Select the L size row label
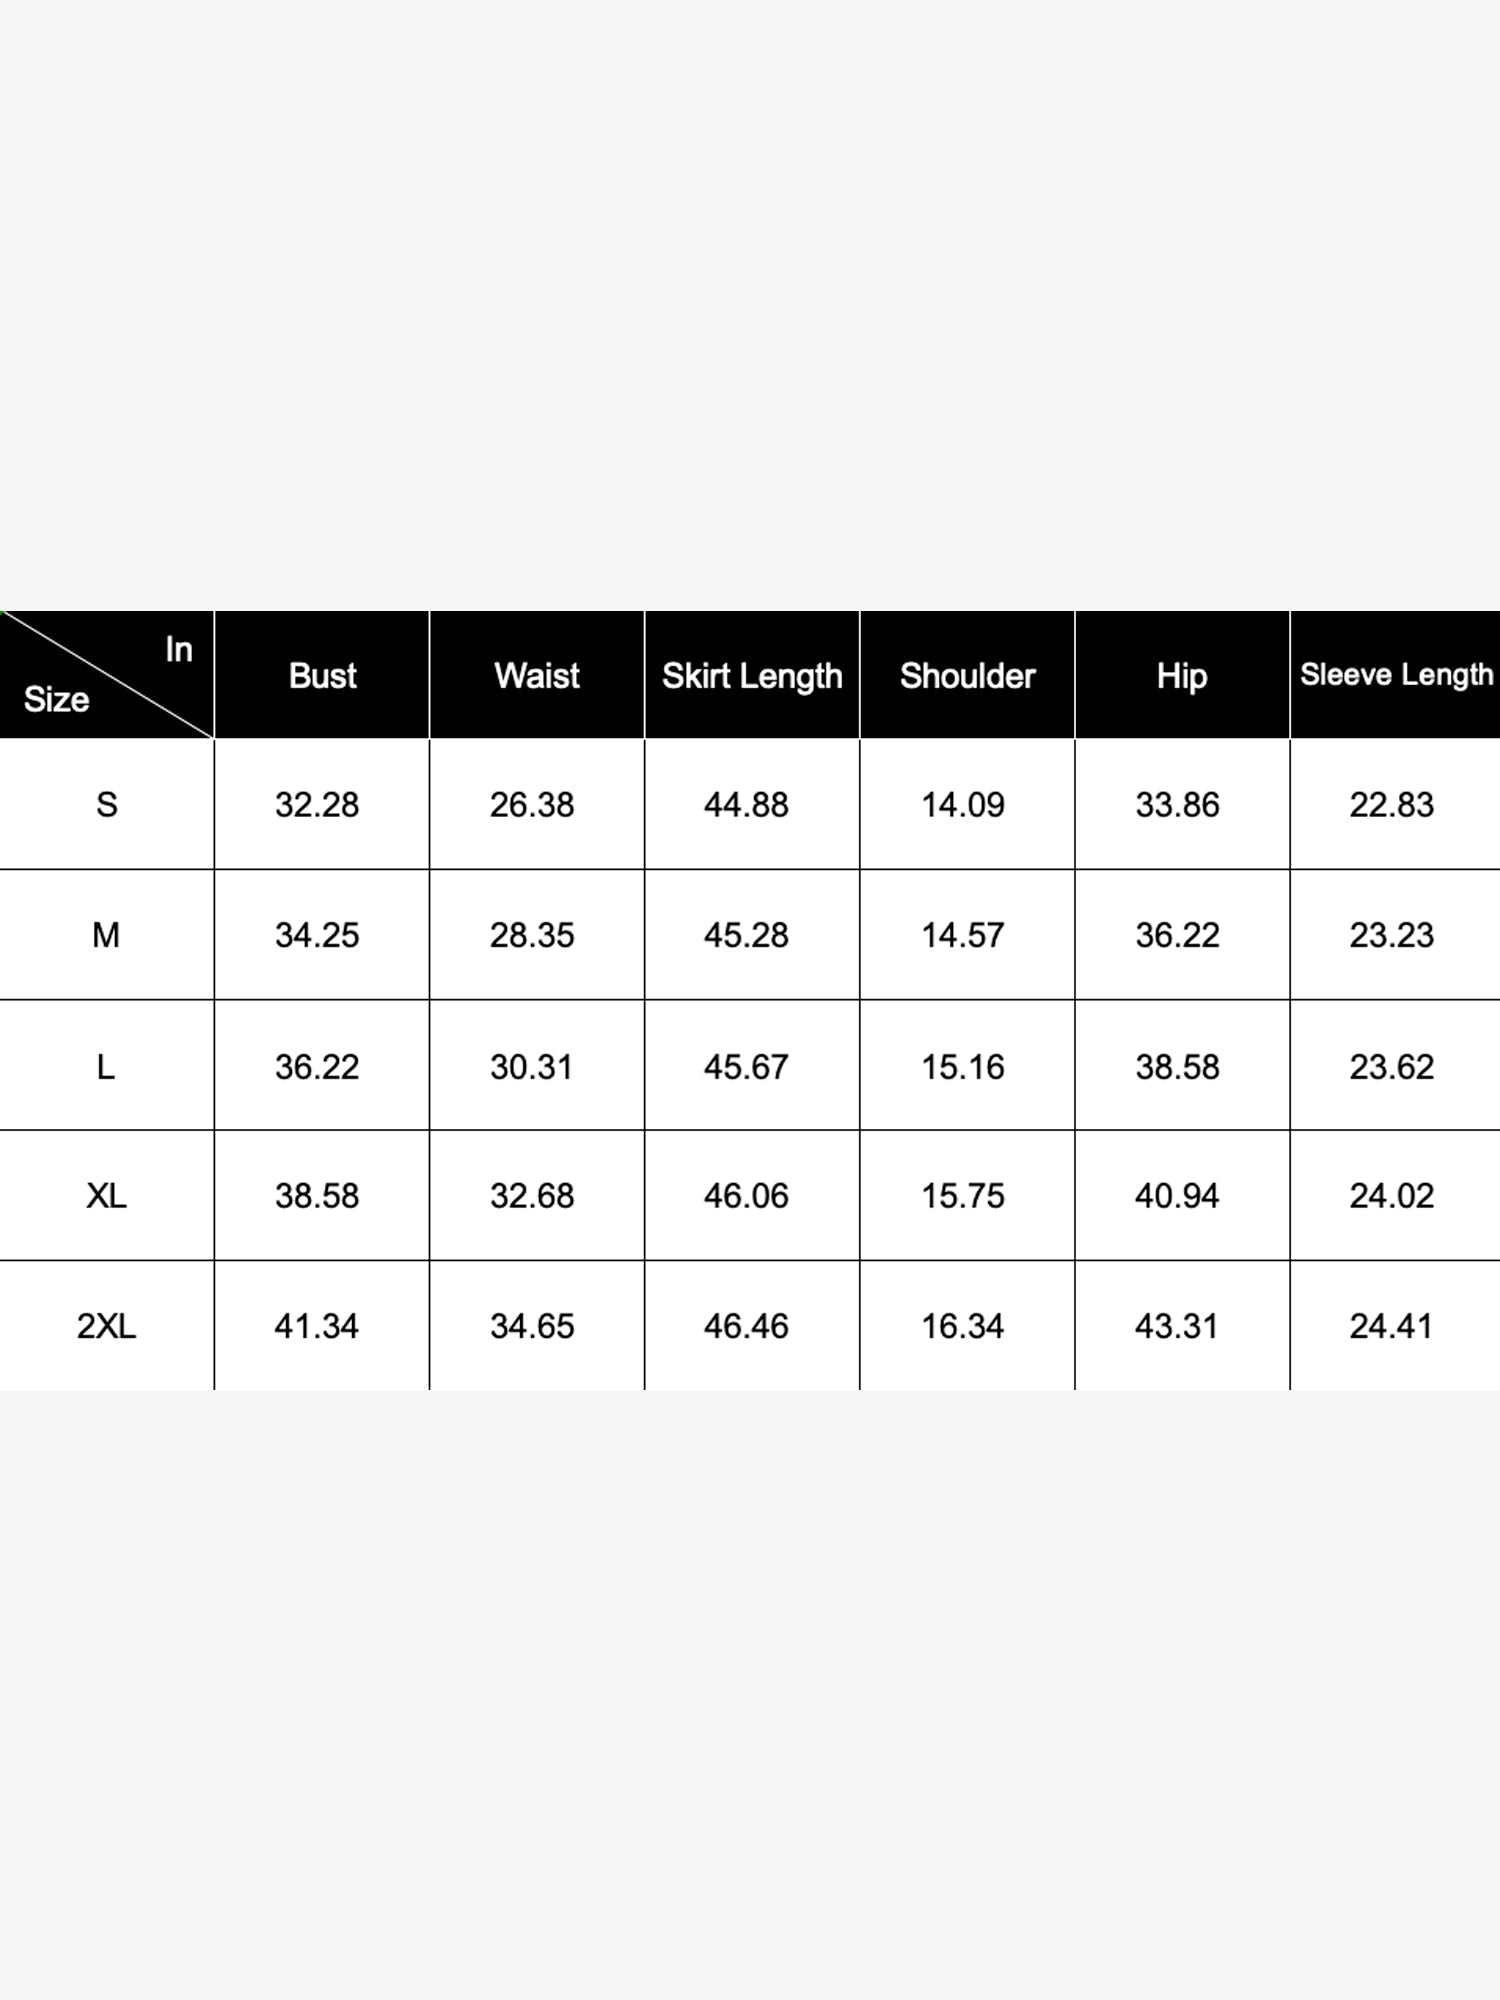1500x2000 pixels. point(107,1066)
